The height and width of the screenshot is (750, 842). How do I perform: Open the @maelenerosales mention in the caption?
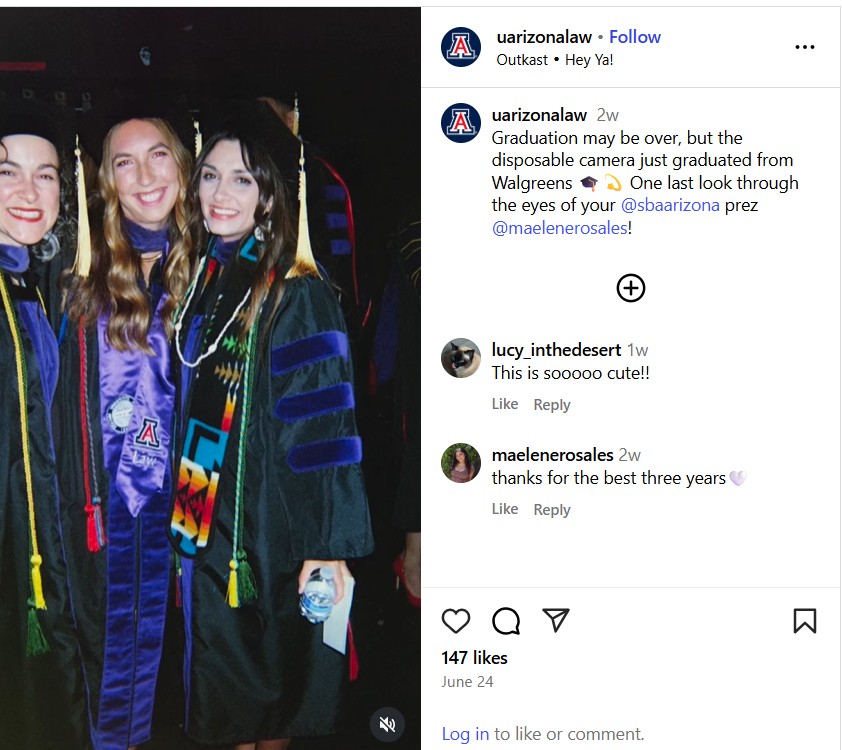[x=560, y=228]
